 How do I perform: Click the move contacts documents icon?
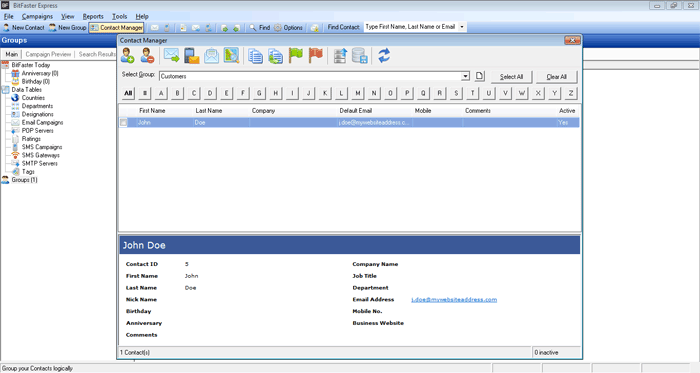(x=275, y=56)
